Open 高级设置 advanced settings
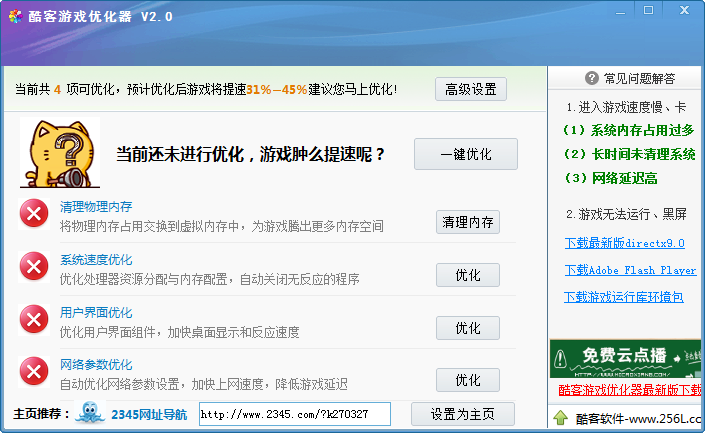This screenshot has height=433, width=705. 471,89
